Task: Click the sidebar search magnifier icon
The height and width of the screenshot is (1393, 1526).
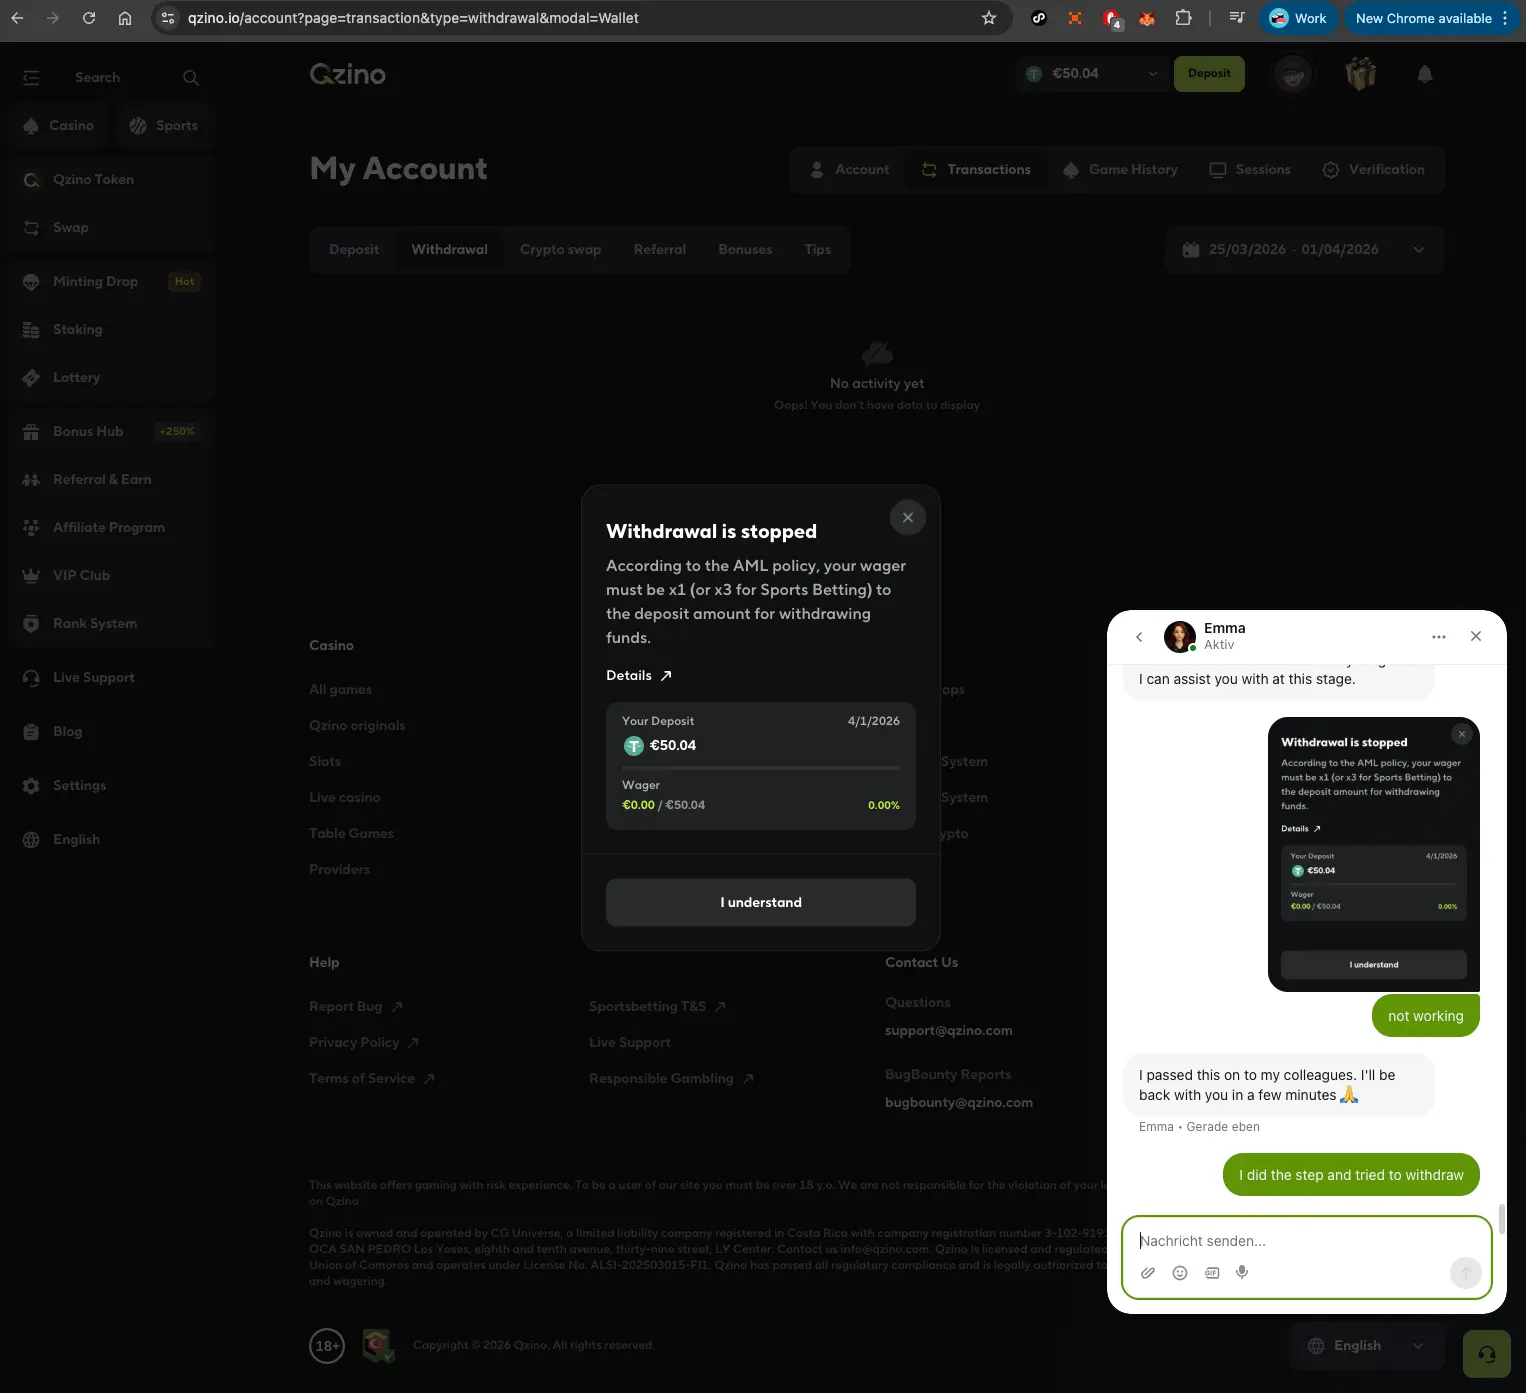Action: (x=191, y=78)
